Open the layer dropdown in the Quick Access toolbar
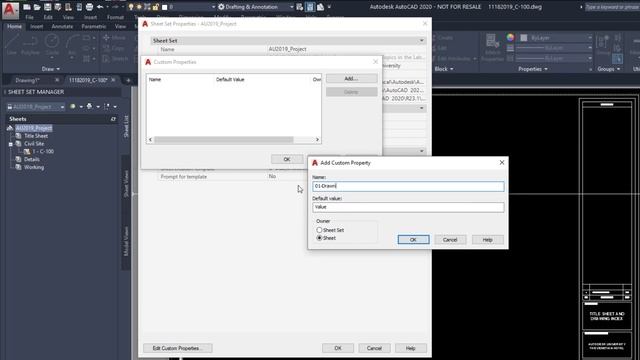The width and height of the screenshot is (640, 360). [213, 7]
